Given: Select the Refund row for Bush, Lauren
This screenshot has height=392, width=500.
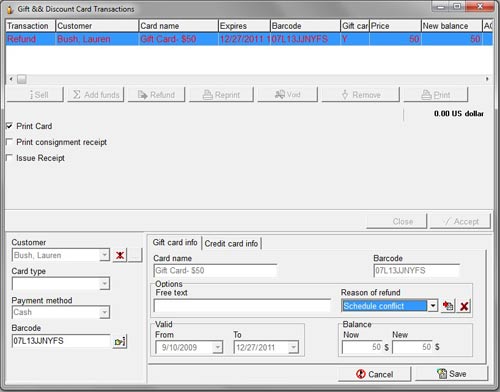Looking at the screenshot, I should tap(249, 39).
